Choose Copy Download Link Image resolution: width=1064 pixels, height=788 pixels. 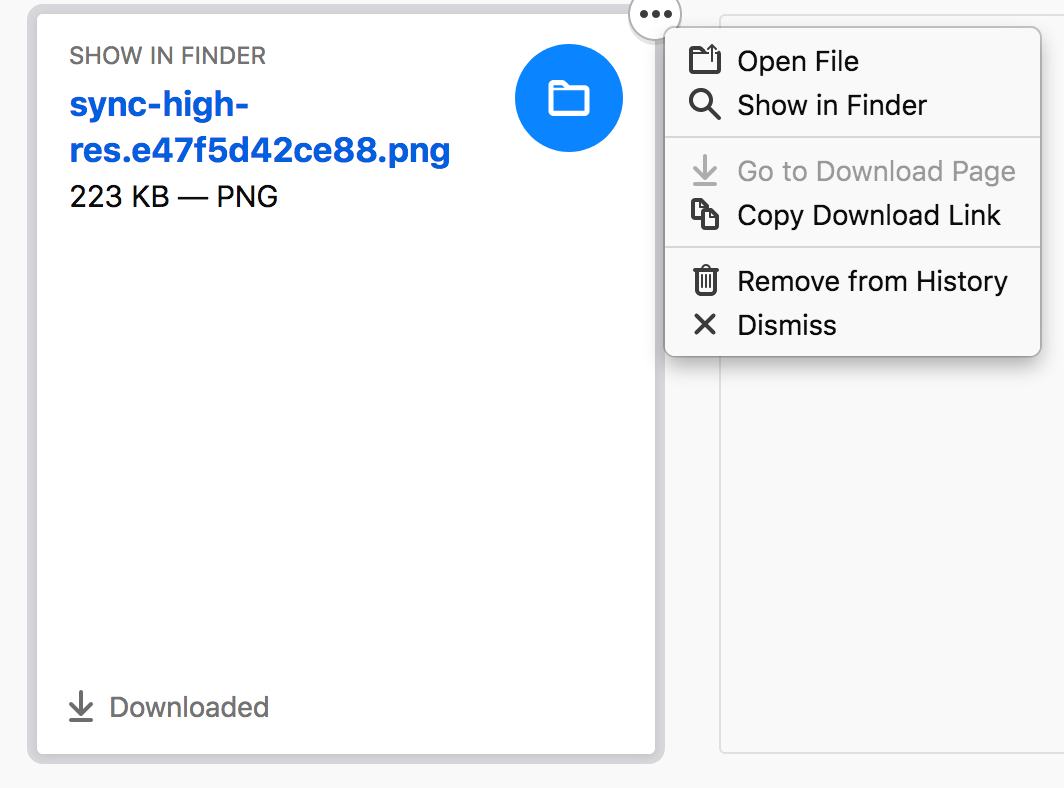852,215
